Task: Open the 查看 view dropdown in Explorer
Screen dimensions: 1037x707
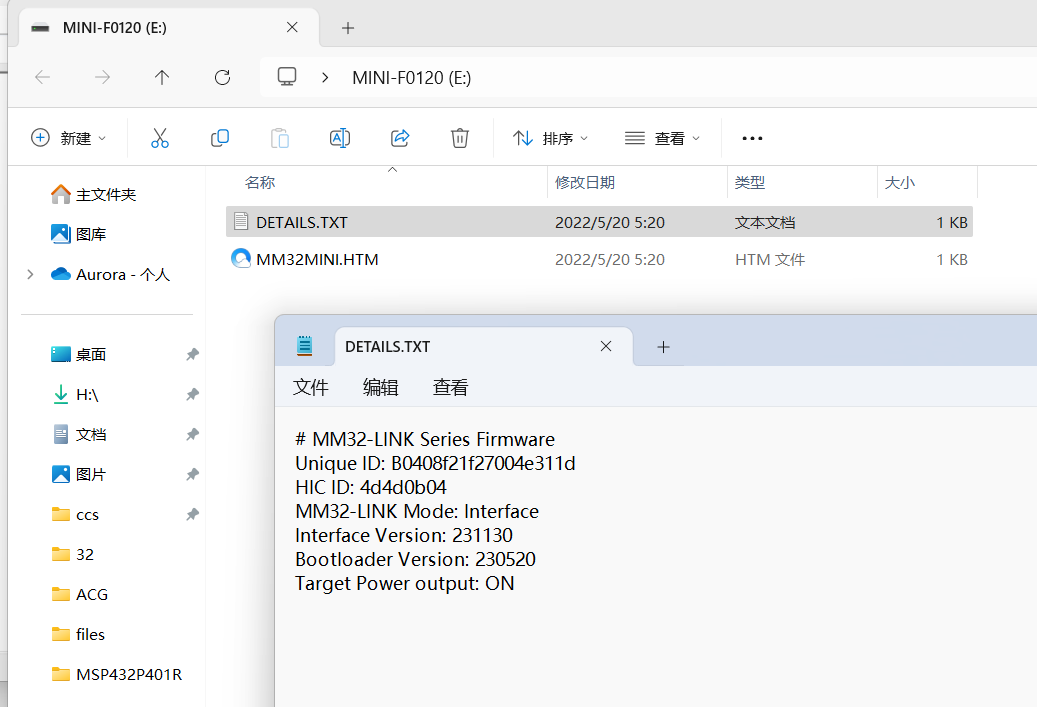Action: [662, 138]
